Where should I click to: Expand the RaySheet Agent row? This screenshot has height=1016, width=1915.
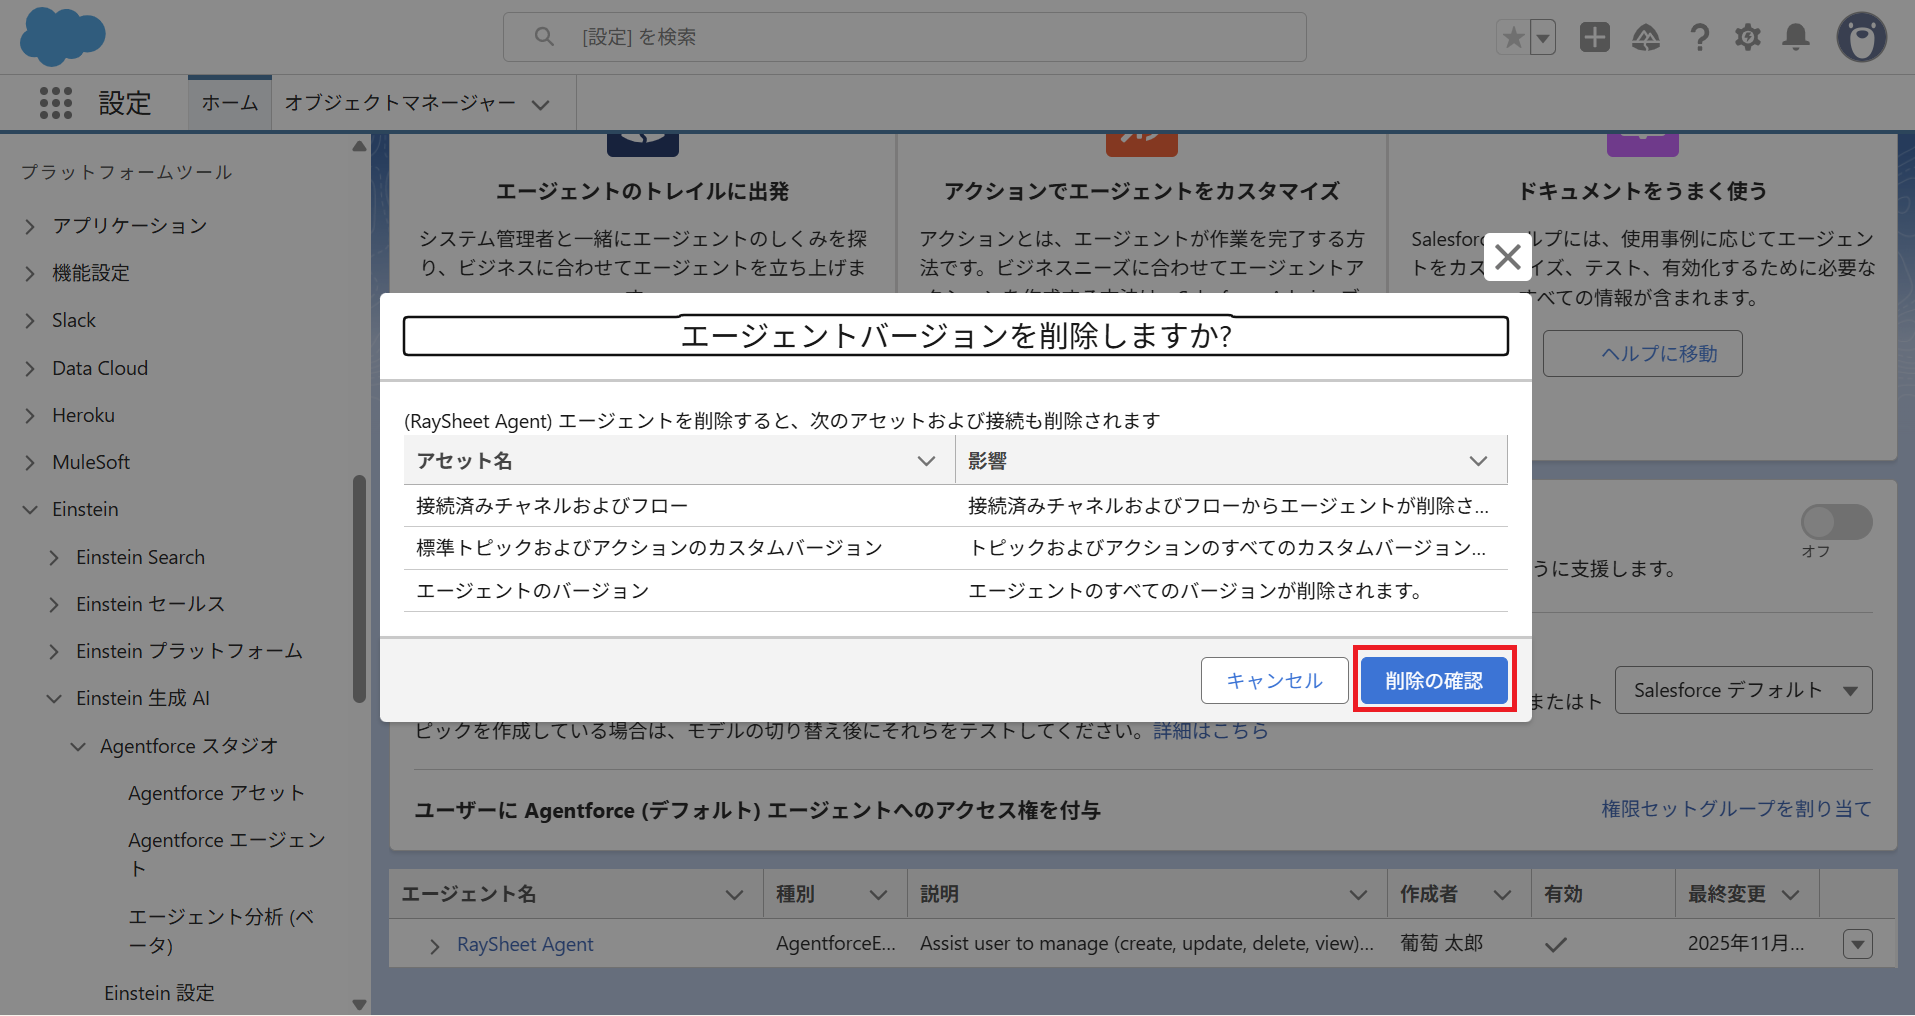coord(434,945)
